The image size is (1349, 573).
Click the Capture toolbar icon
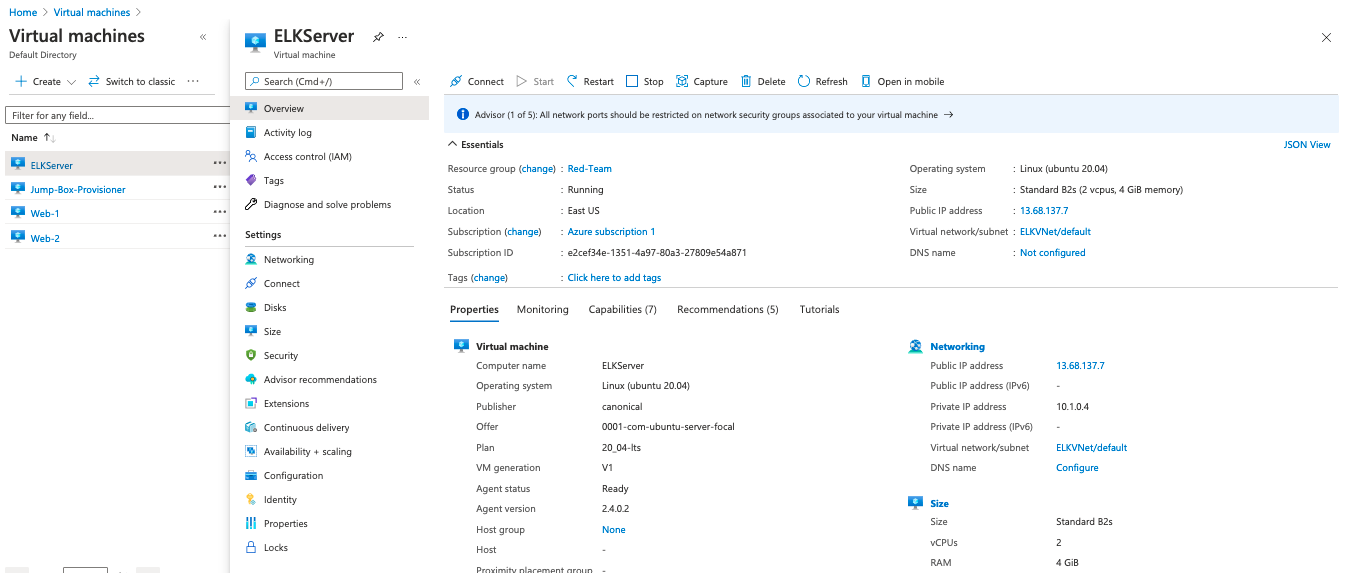point(682,81)
